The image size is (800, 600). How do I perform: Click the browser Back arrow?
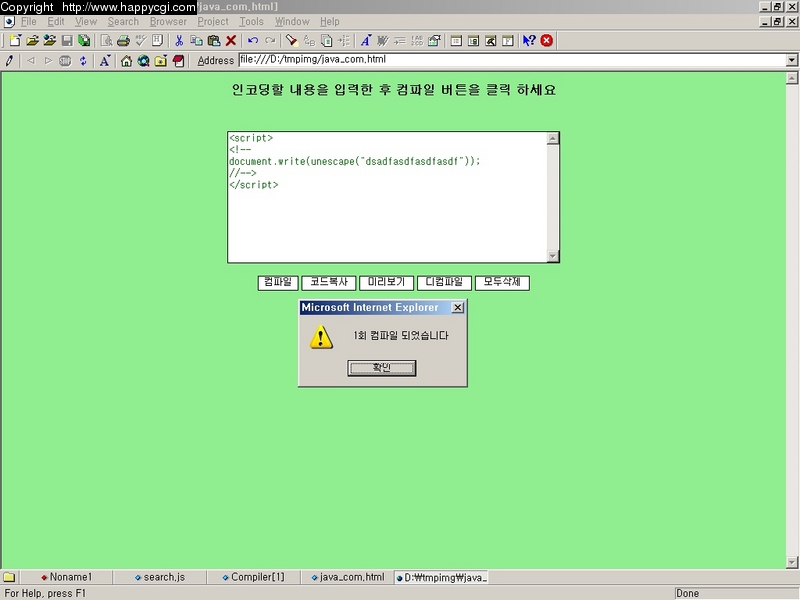tap(31, 61)
